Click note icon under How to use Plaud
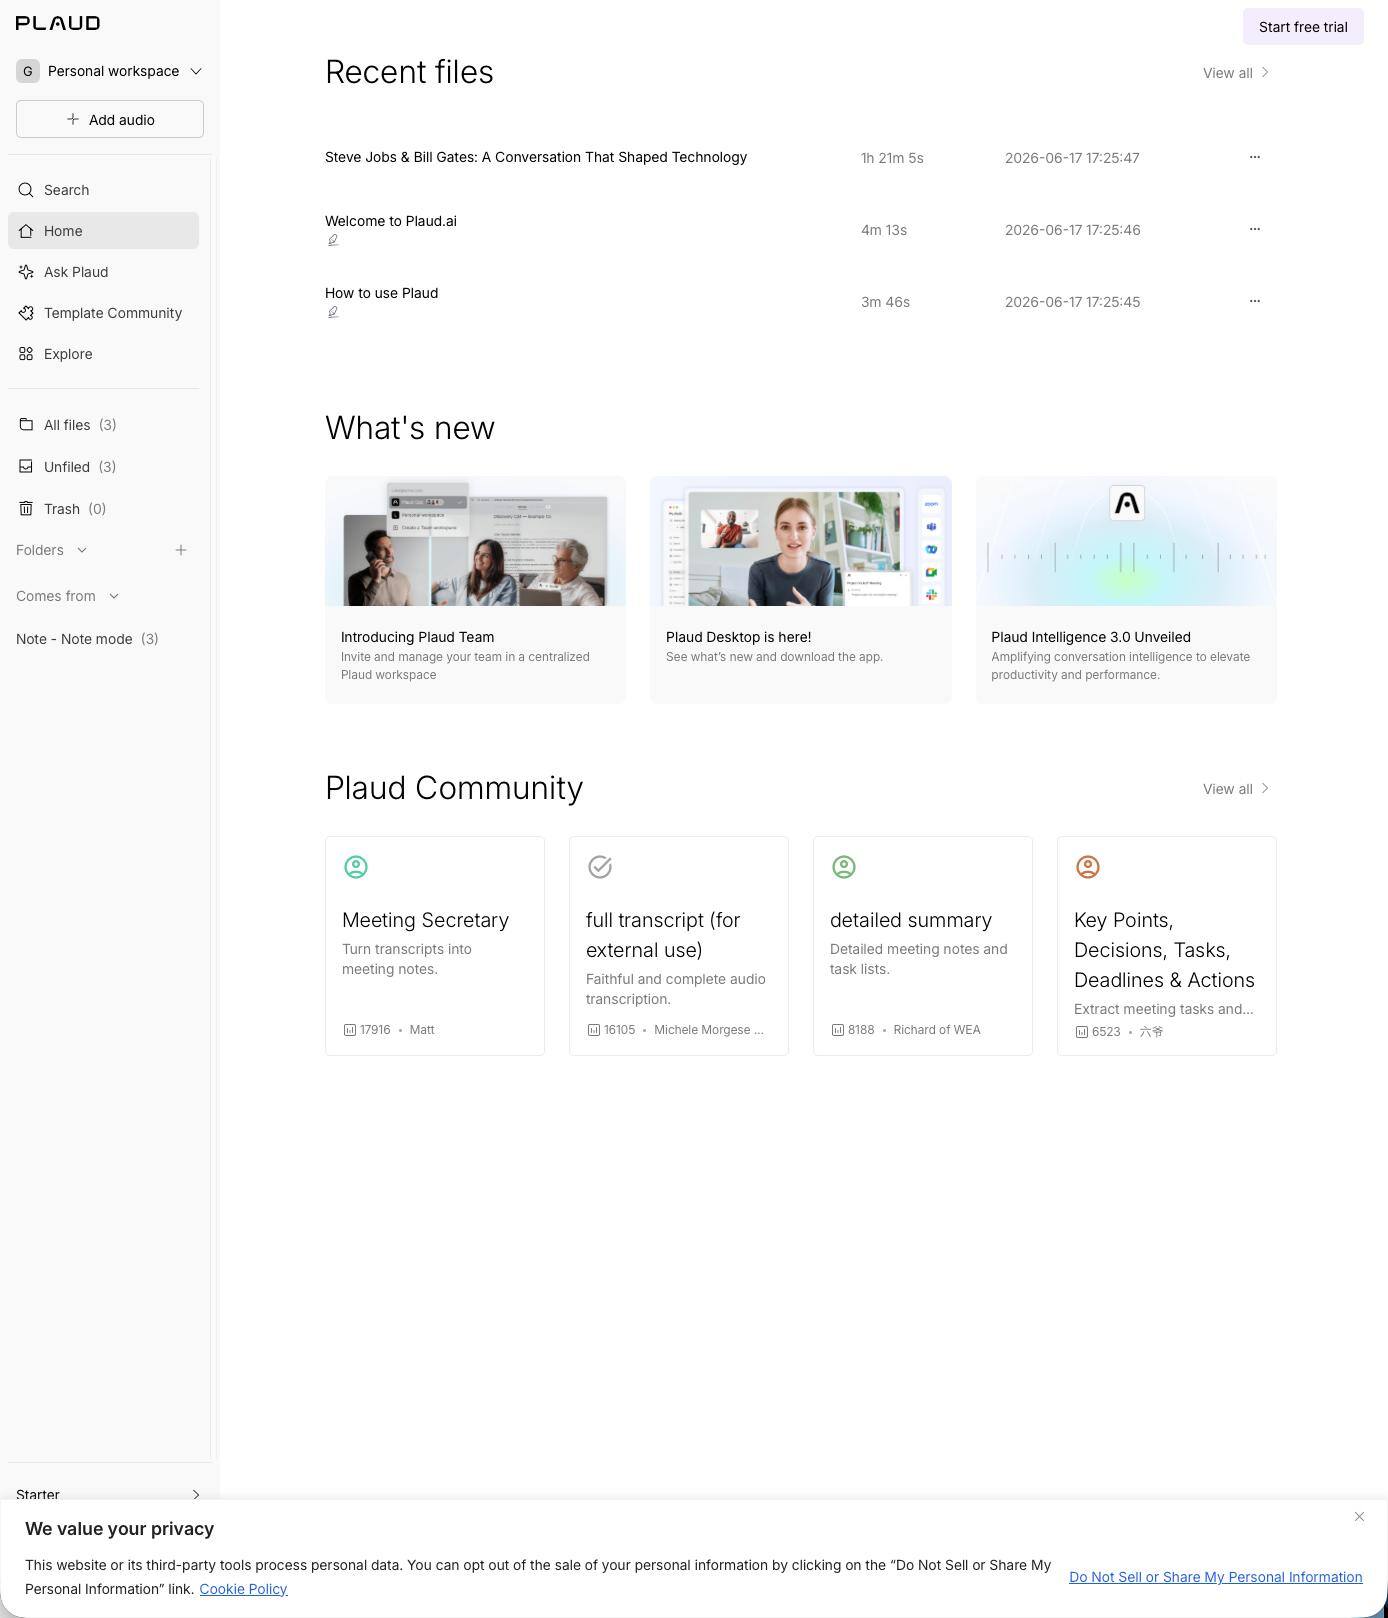 333,312
